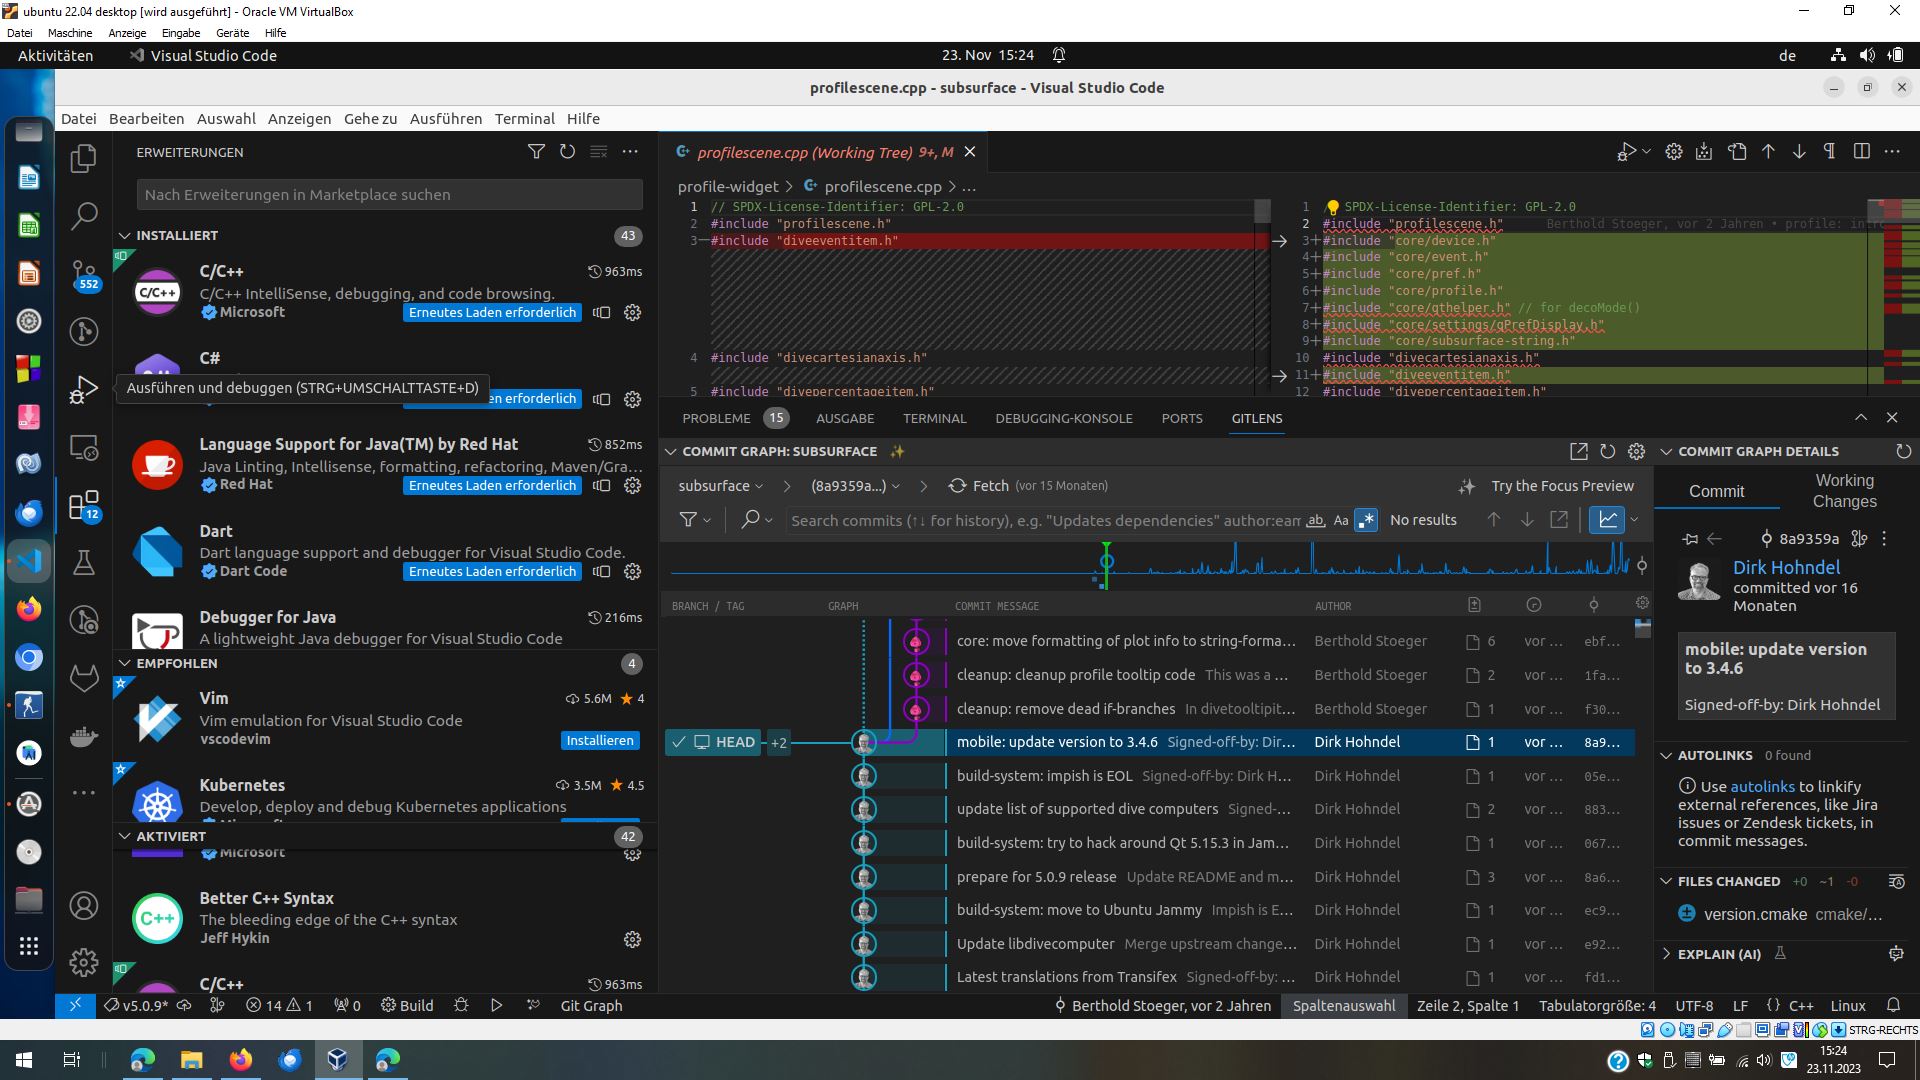Open the autolinks hyperlink
1920x1080 pixels.
click(x=1762, y=787)
